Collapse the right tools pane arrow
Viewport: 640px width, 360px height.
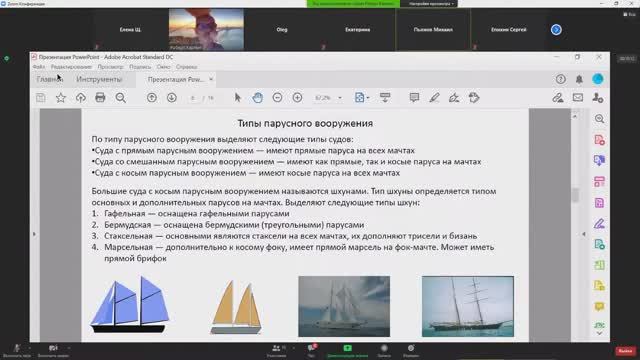pos(584,234)
